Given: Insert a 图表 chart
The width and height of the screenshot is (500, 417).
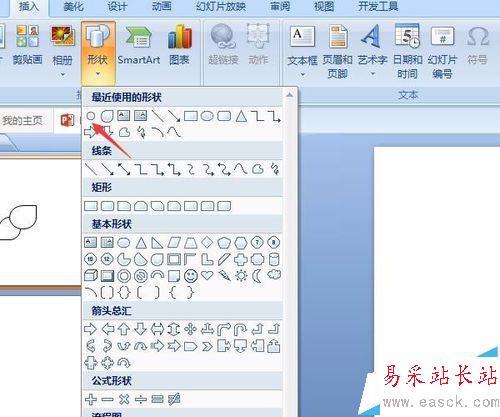Looking at the screenshot, I should click(179, 45).
